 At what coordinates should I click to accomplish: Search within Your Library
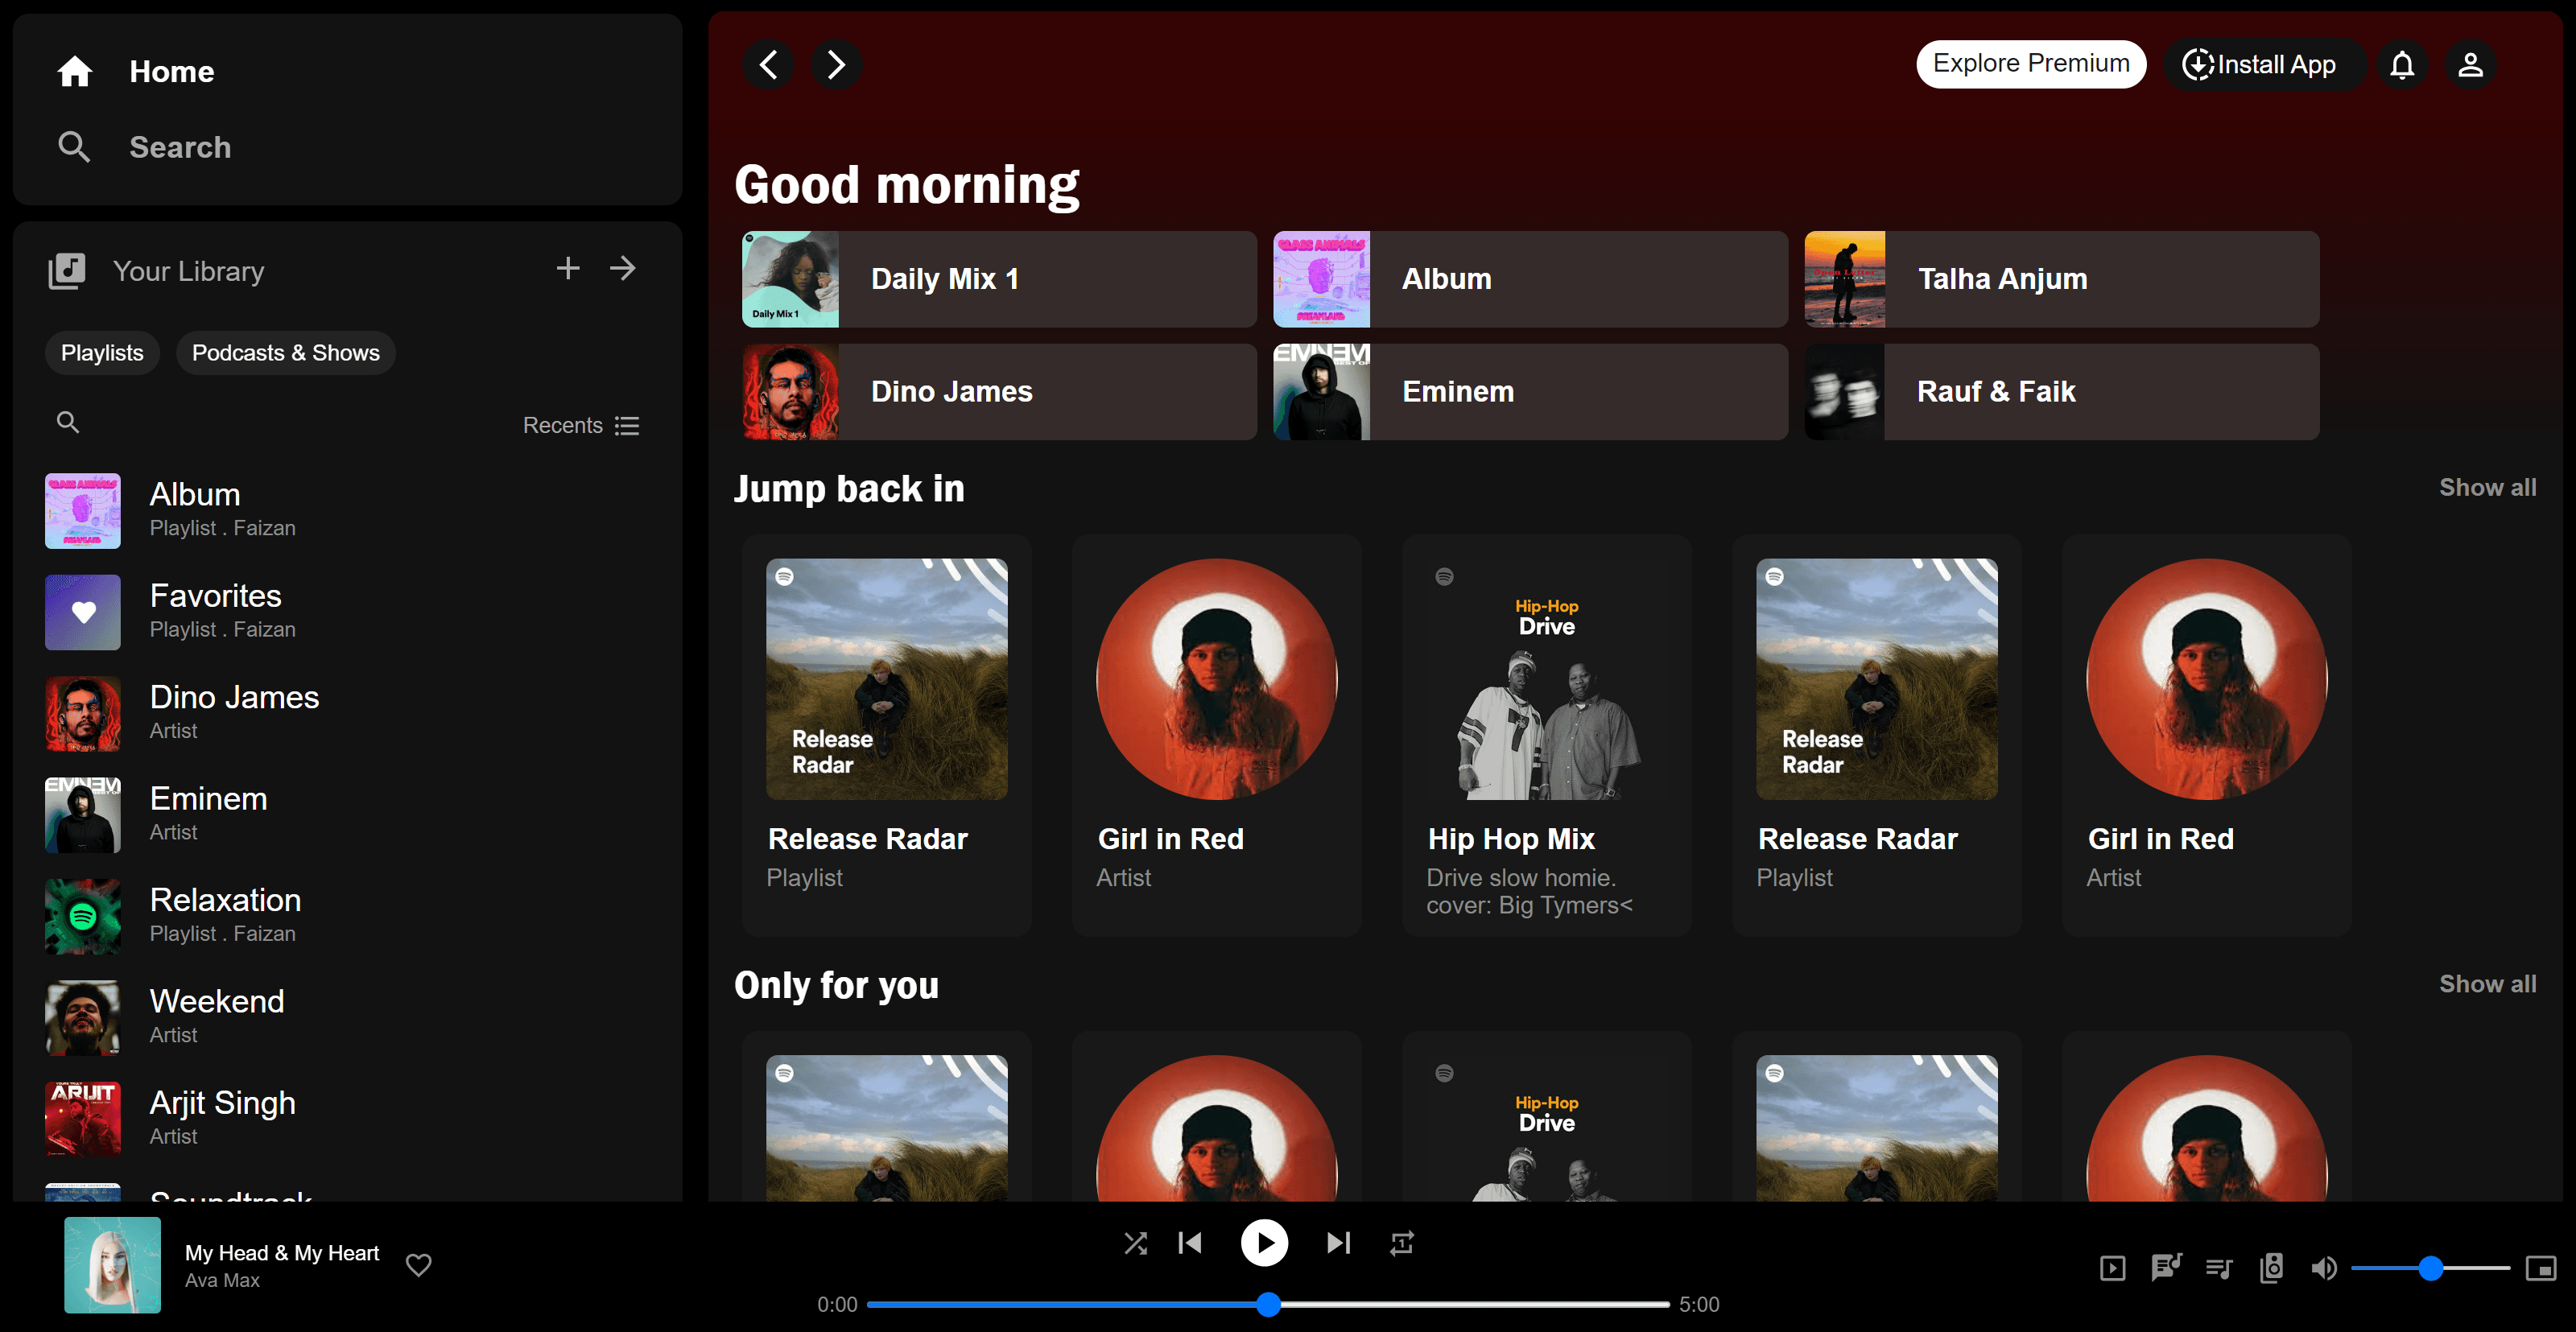click(x=67, y=422)
